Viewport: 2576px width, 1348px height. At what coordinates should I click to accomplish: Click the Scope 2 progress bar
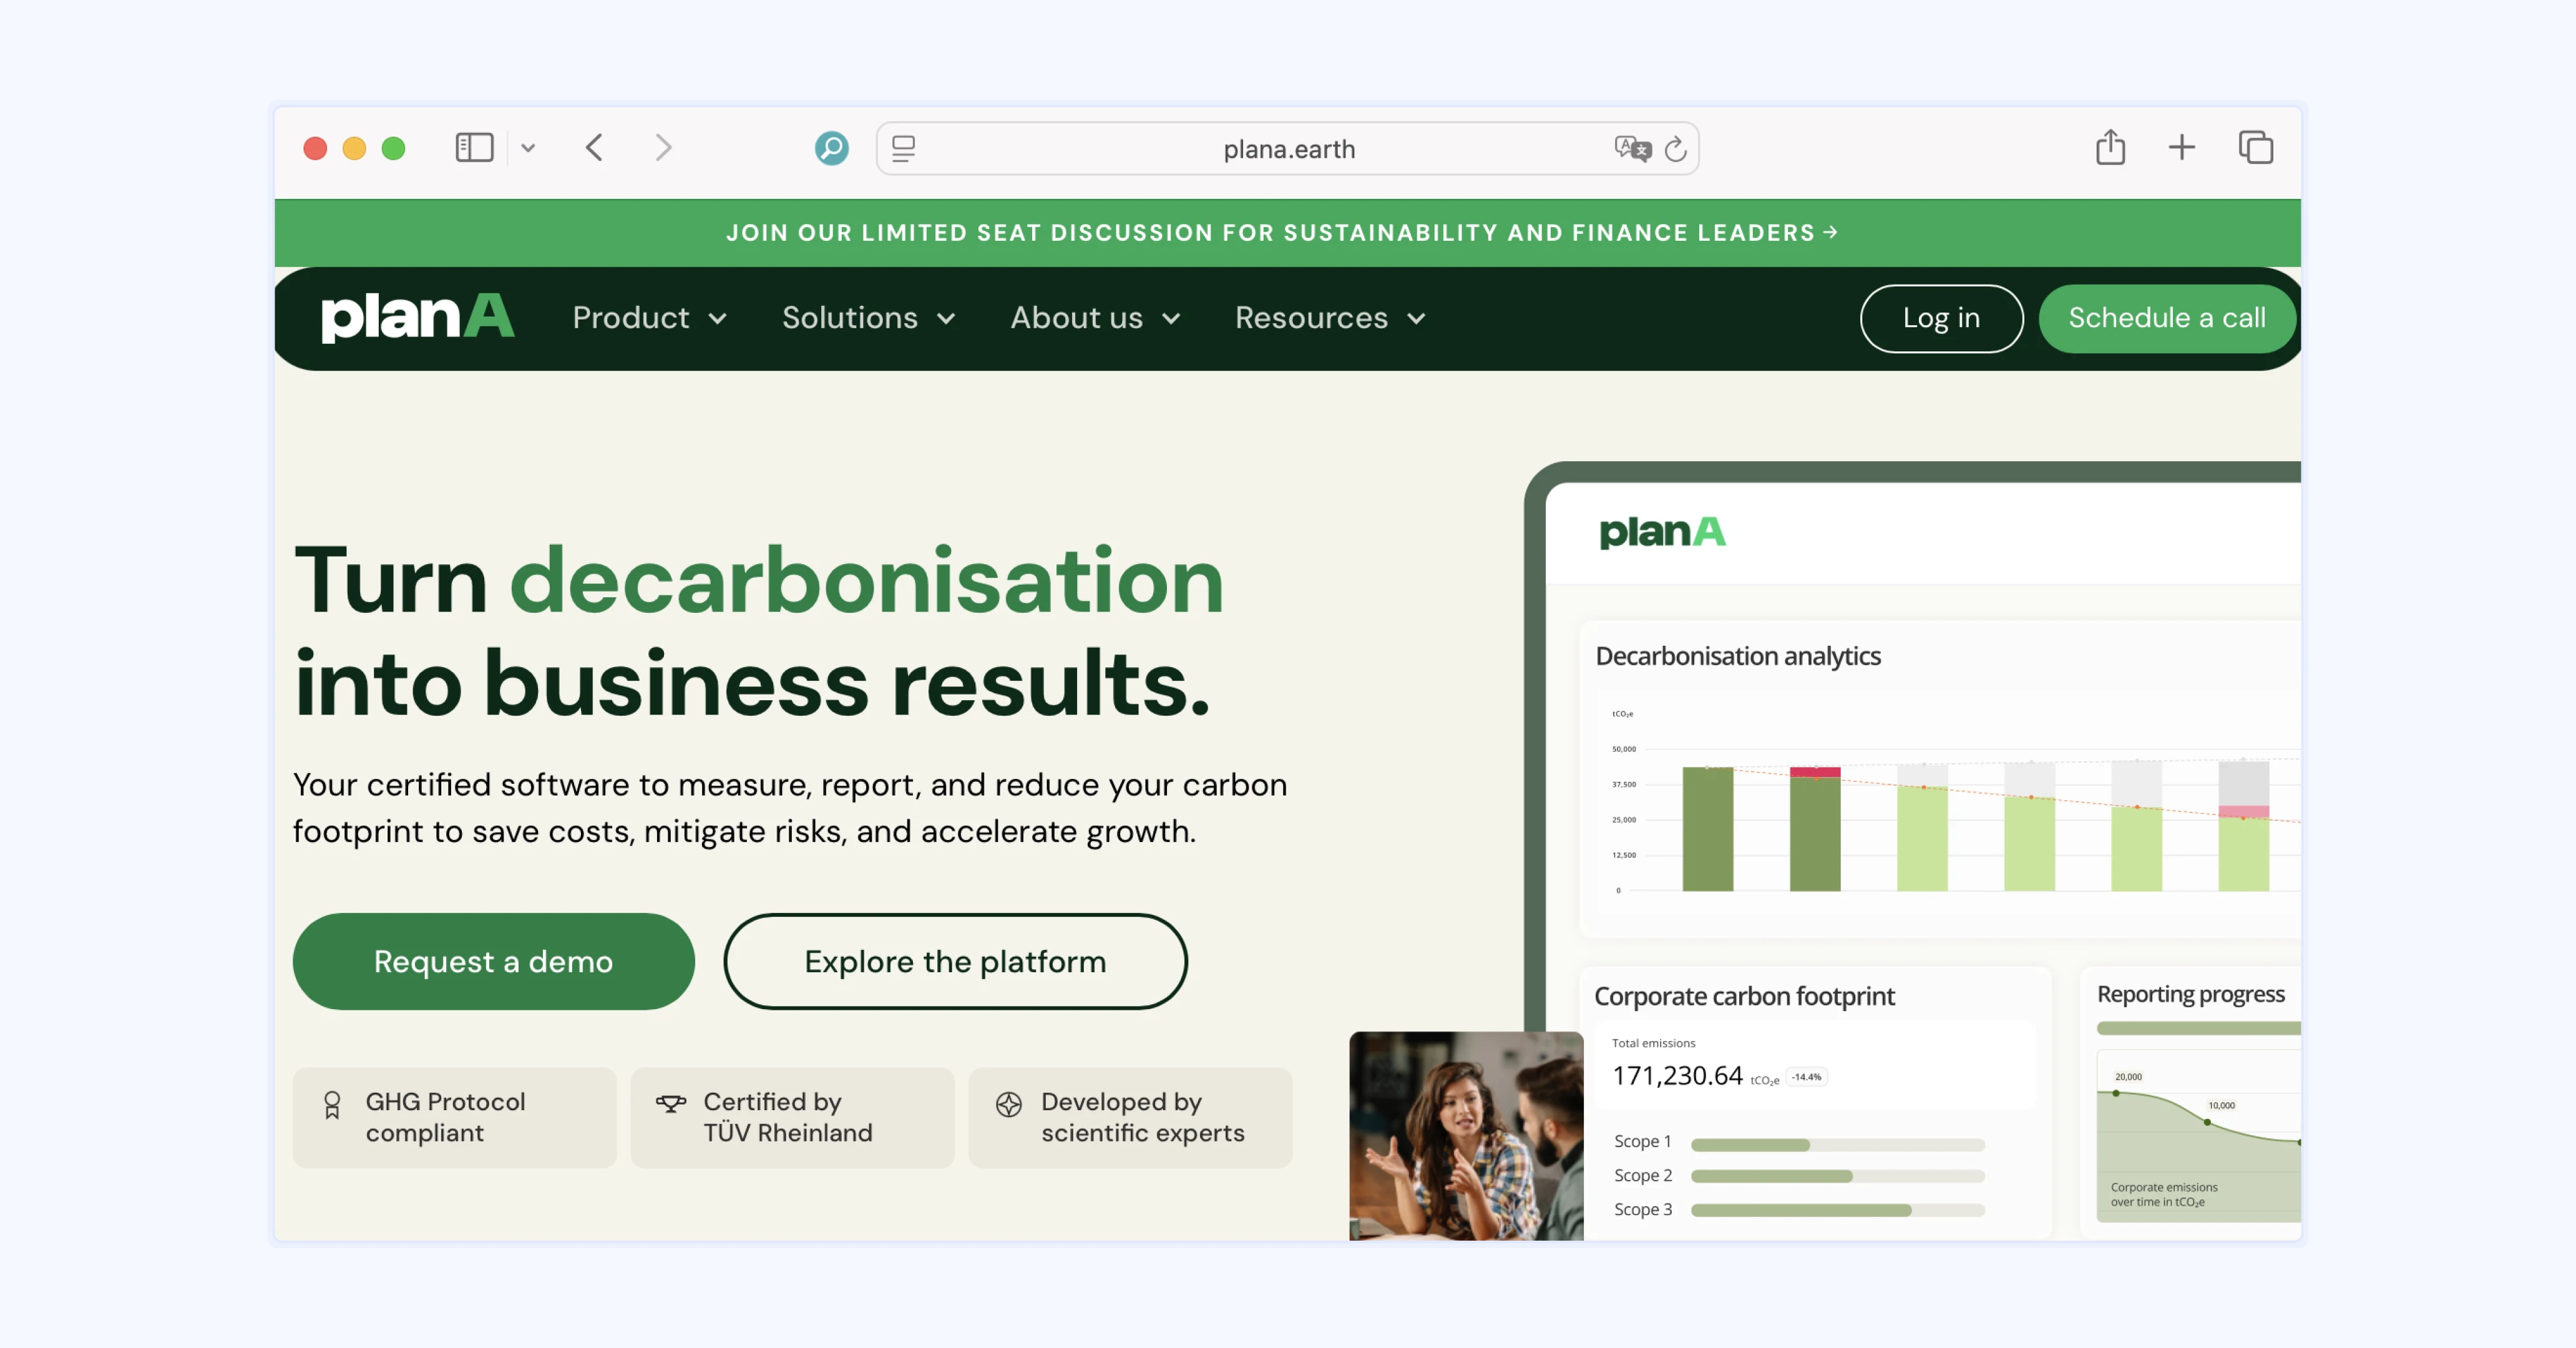click(1837, 1176)
